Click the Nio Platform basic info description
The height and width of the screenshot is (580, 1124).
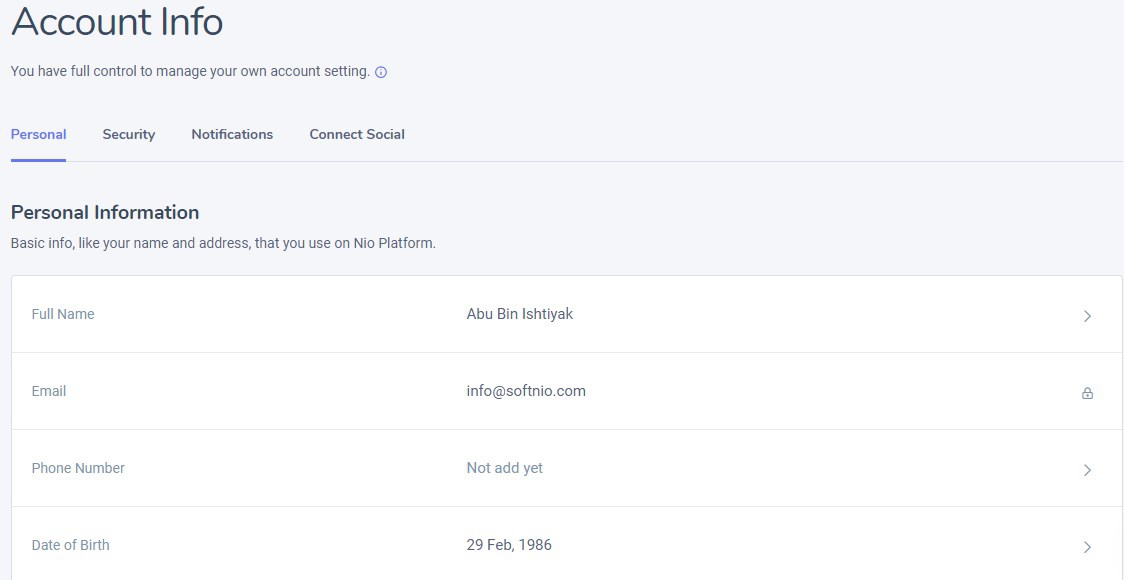[x=223, y=243]
